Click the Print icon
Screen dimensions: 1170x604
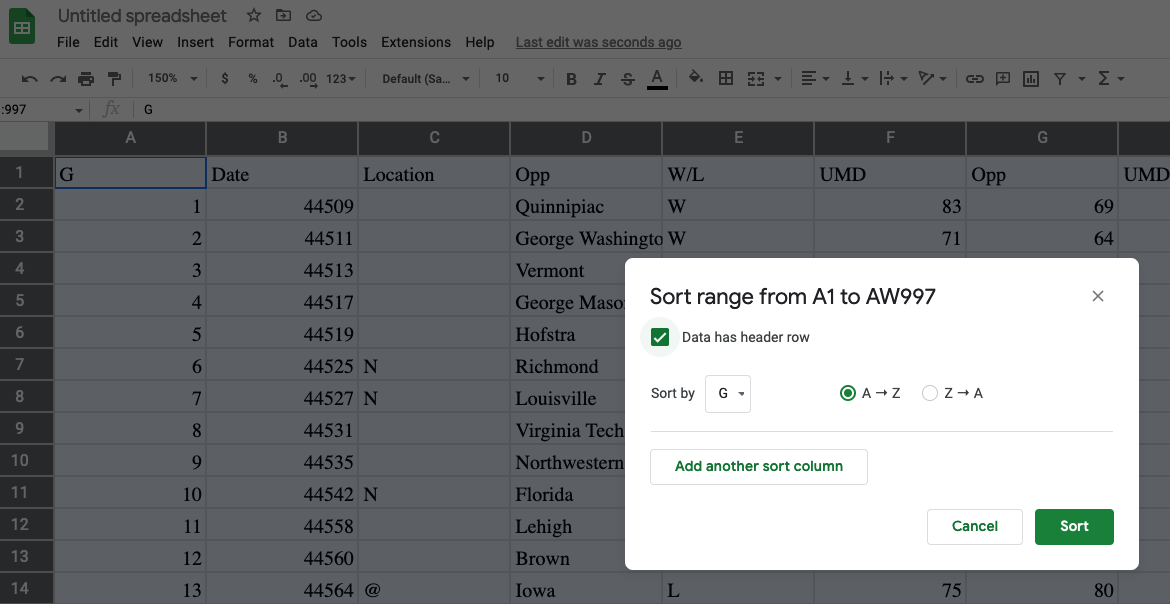[x=86, y=77]
